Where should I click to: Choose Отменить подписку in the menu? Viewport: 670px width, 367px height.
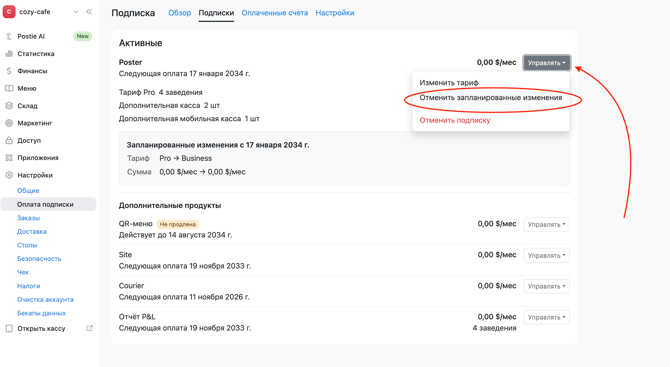[x=455, y=120]
